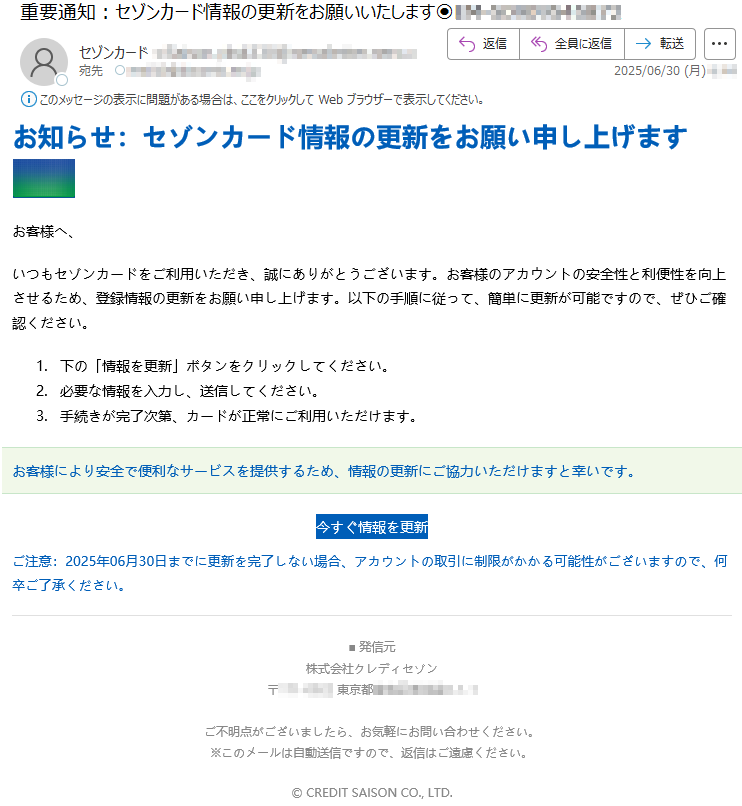The height and width of the screenshot is (806, 742).
Task: Click the sender name セゾンカード
Action: click(114, 52)
